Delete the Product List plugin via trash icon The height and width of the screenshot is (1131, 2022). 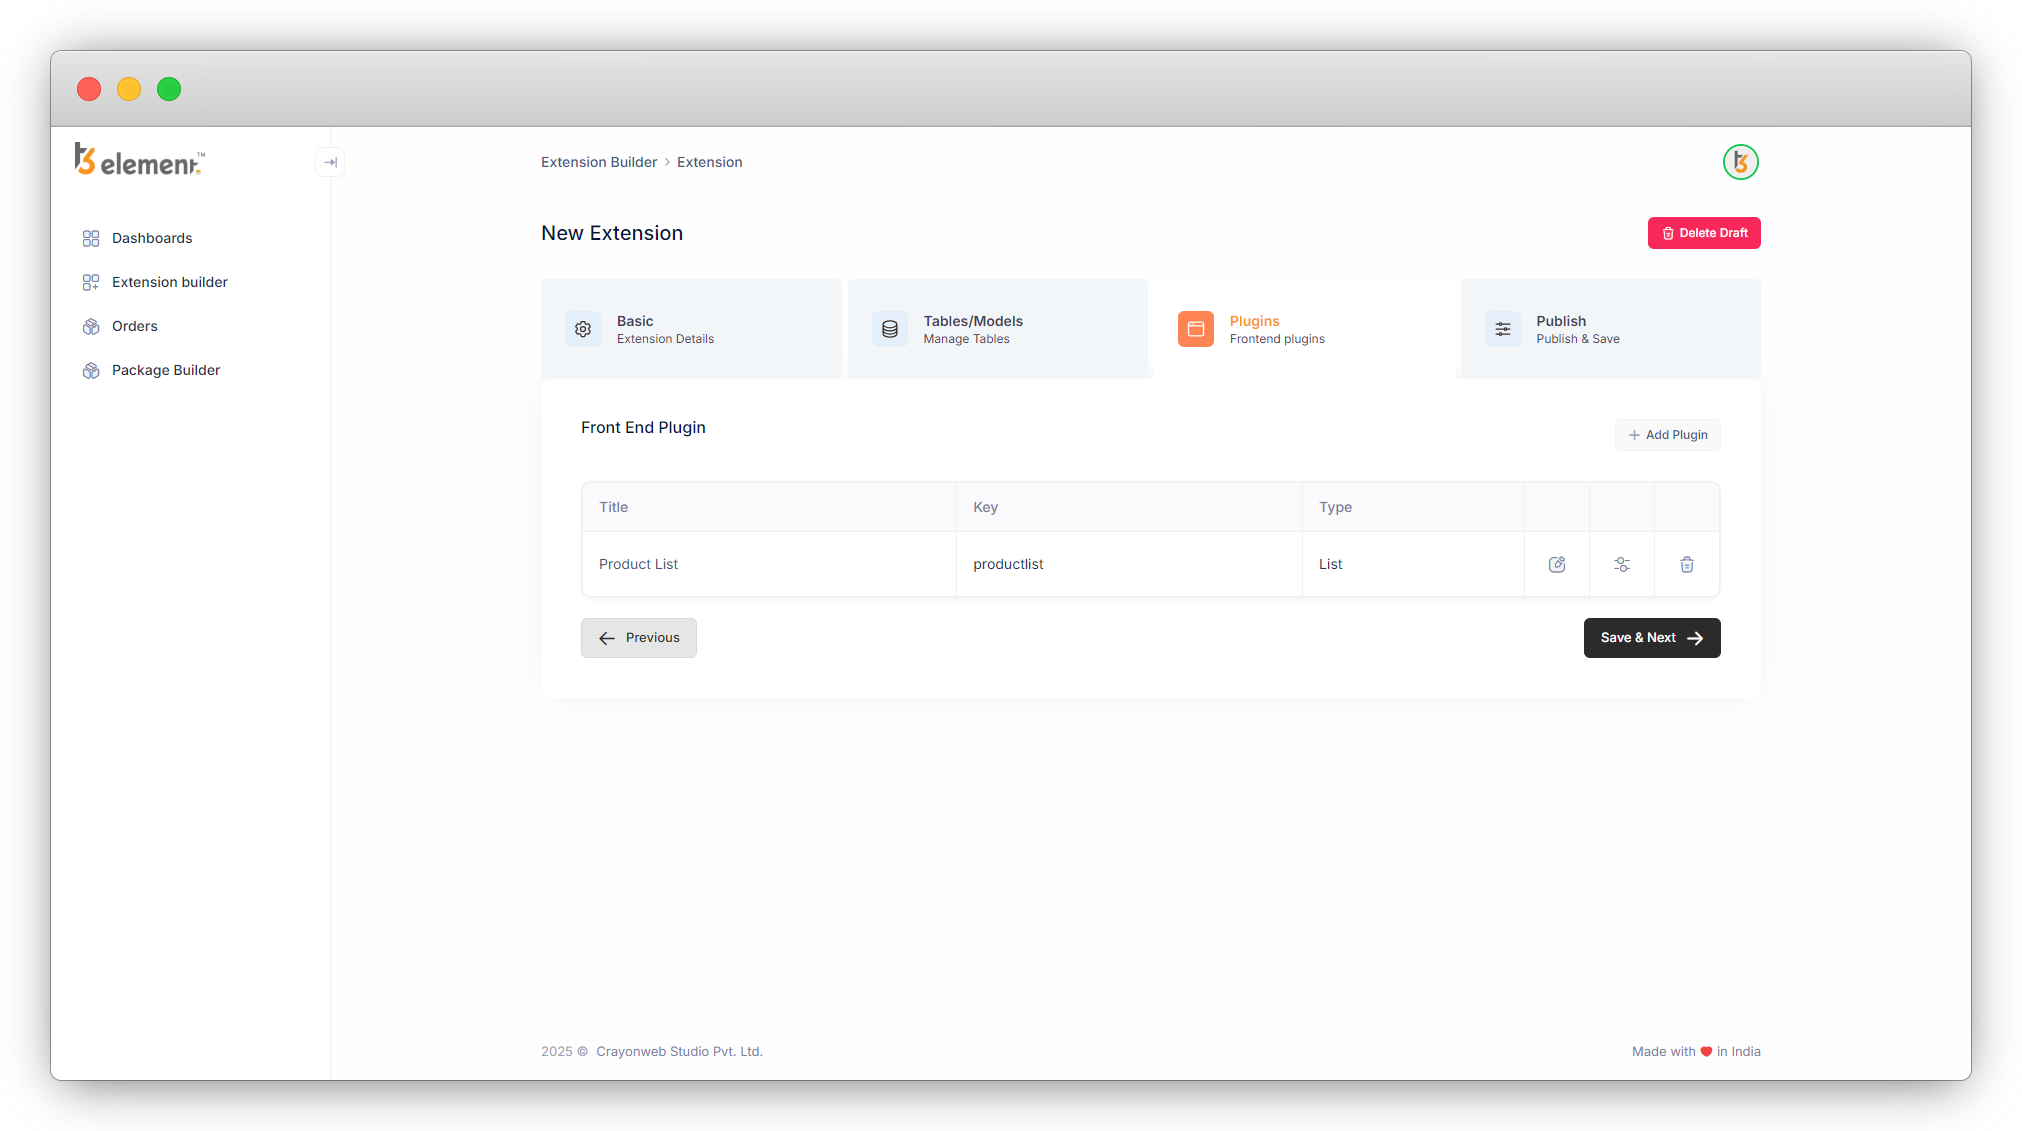tap(1687, 565)
